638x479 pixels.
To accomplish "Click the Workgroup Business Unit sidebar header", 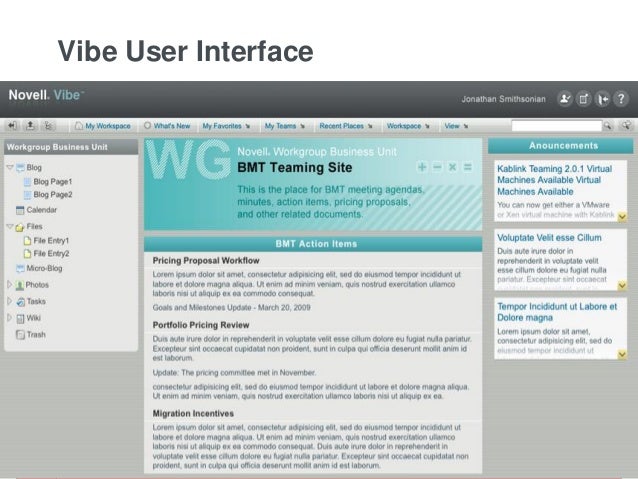I will coord(71,147).
